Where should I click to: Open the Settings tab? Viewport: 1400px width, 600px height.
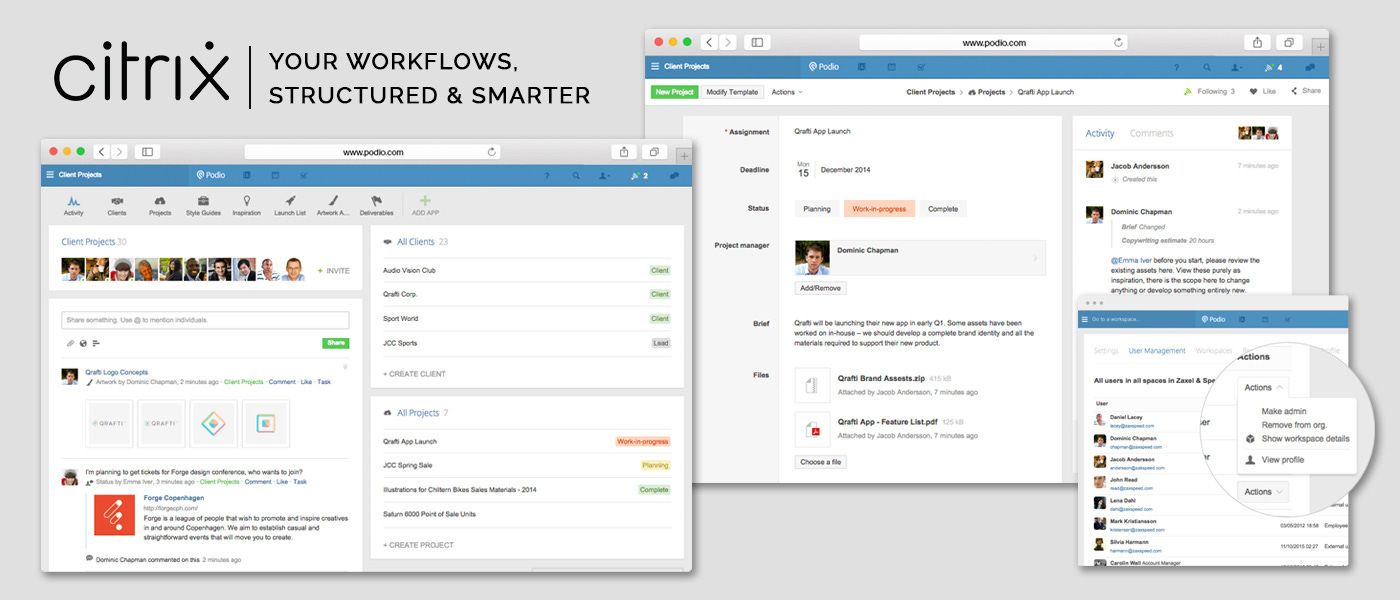click(1106, 351)
